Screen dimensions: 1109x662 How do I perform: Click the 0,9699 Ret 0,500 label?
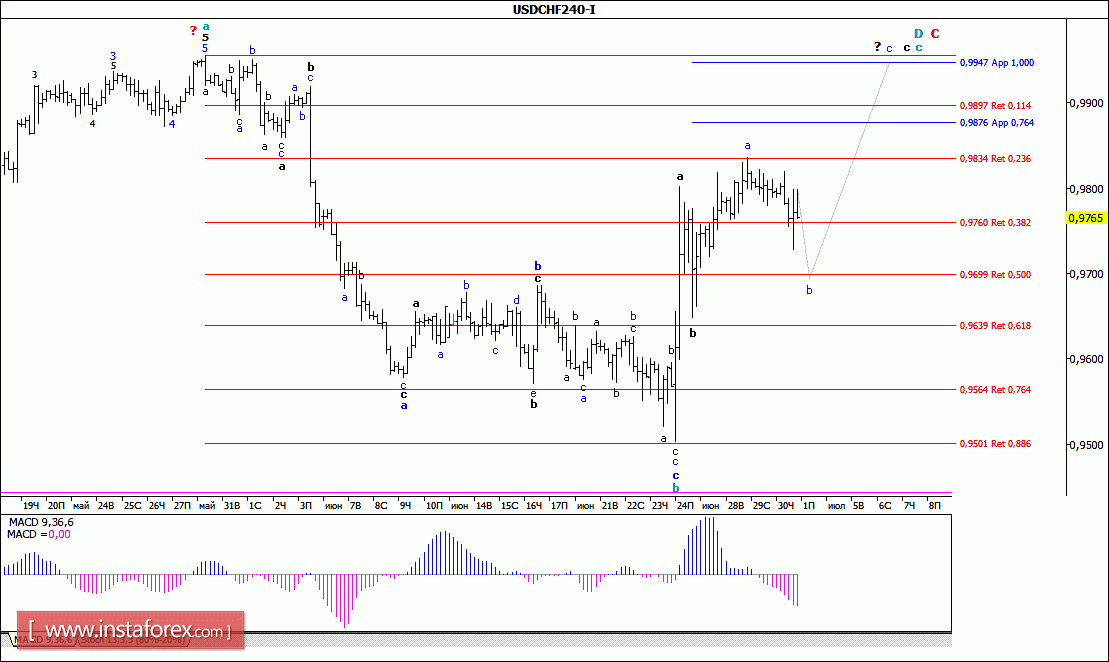pyautogui.click(x=995, y=275)
